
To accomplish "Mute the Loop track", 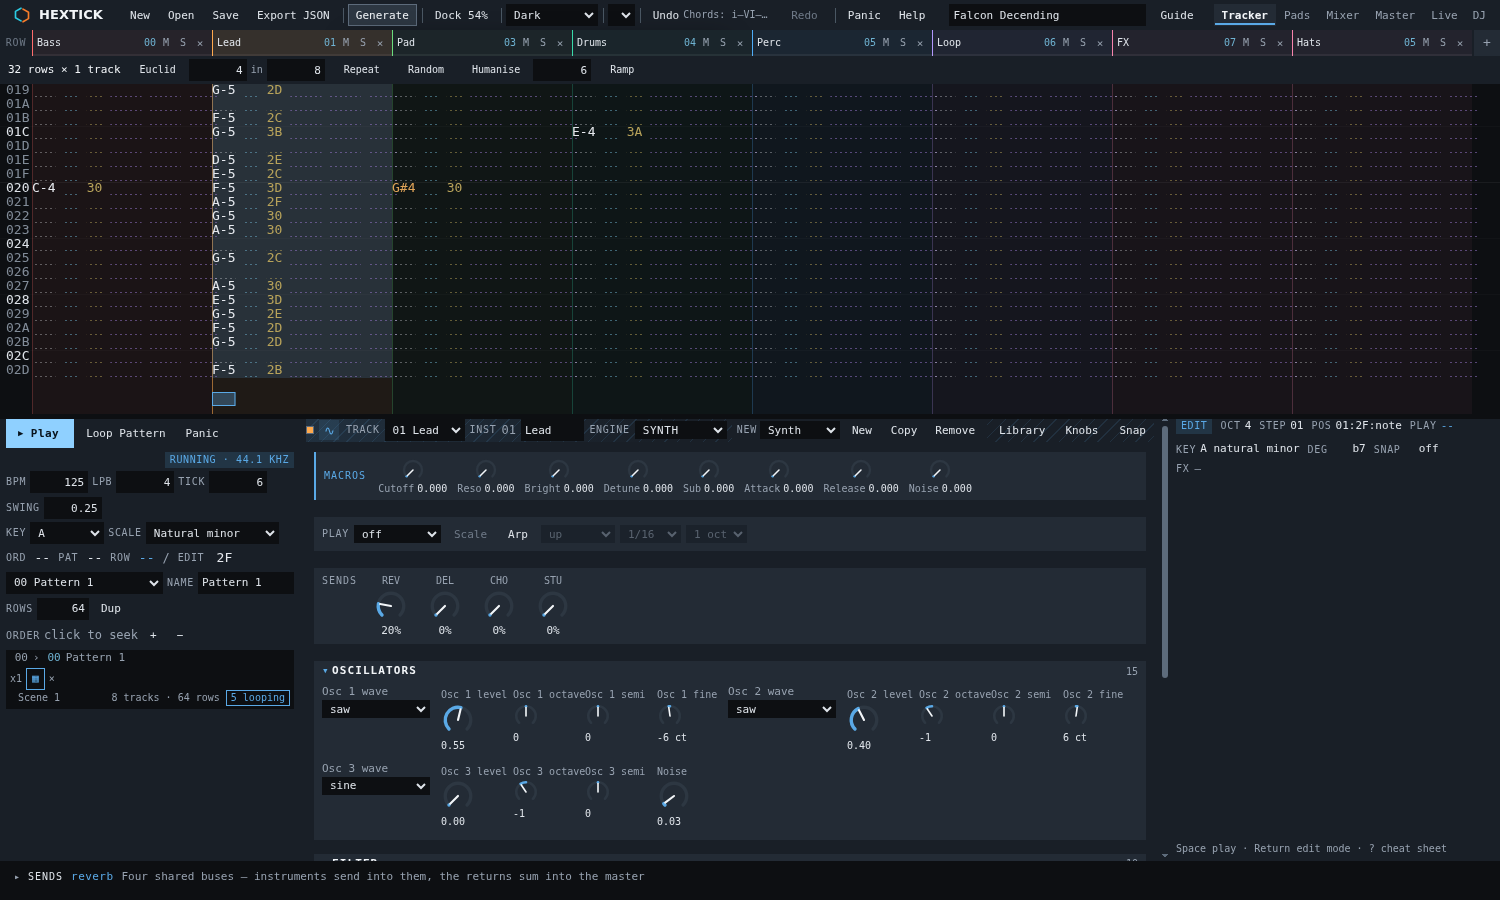I will coord(1066,43).
